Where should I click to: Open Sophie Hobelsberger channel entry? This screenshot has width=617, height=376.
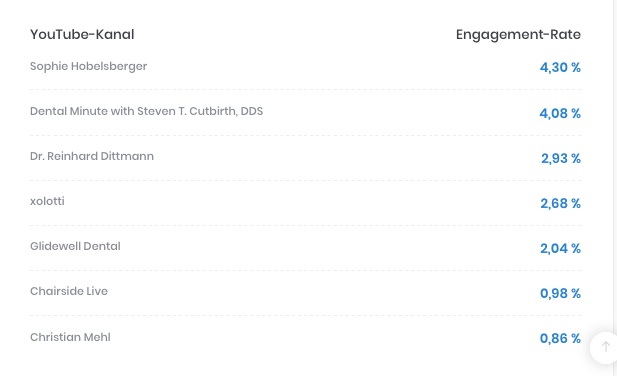[89, 66]
